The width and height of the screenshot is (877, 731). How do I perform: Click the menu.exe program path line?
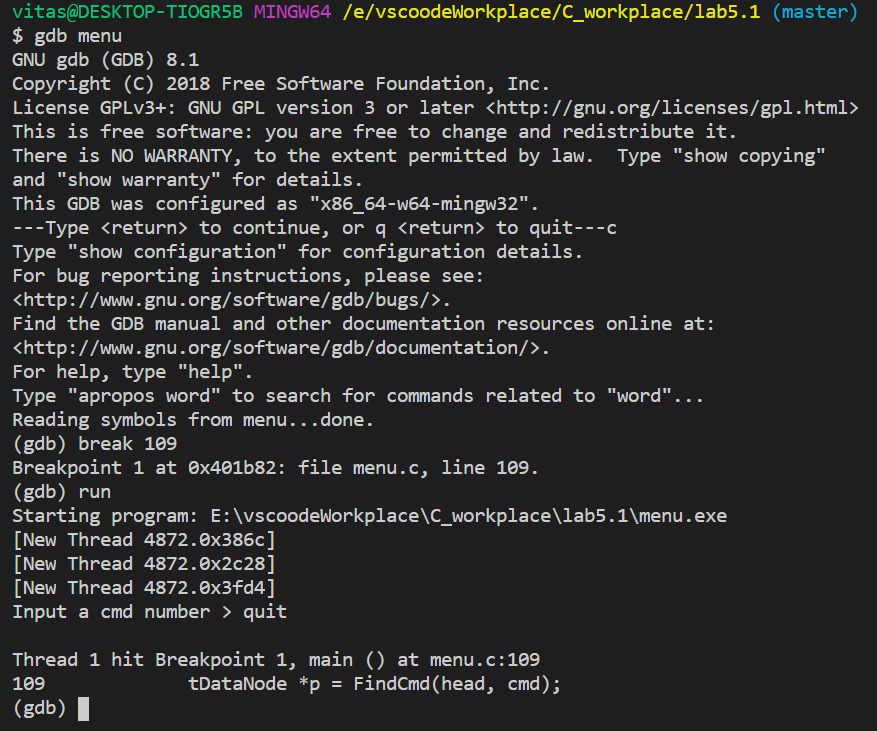[370, 516]
